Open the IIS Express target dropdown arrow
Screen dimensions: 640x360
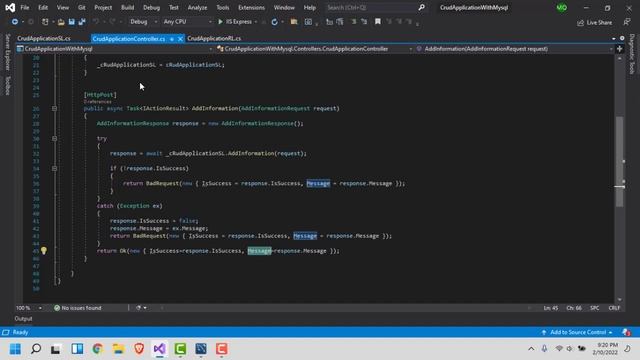[x=256, y=22]
